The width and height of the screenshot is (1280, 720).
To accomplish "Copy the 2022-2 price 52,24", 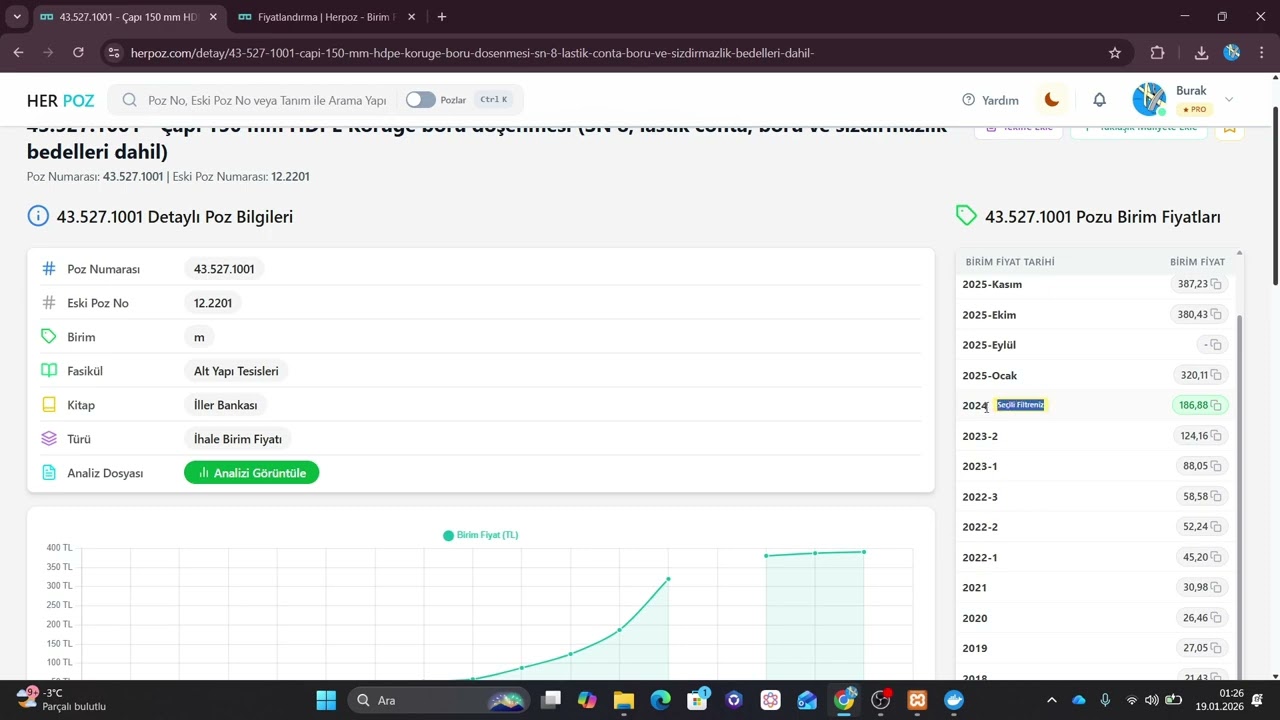I will click(x=1216, y=526).
